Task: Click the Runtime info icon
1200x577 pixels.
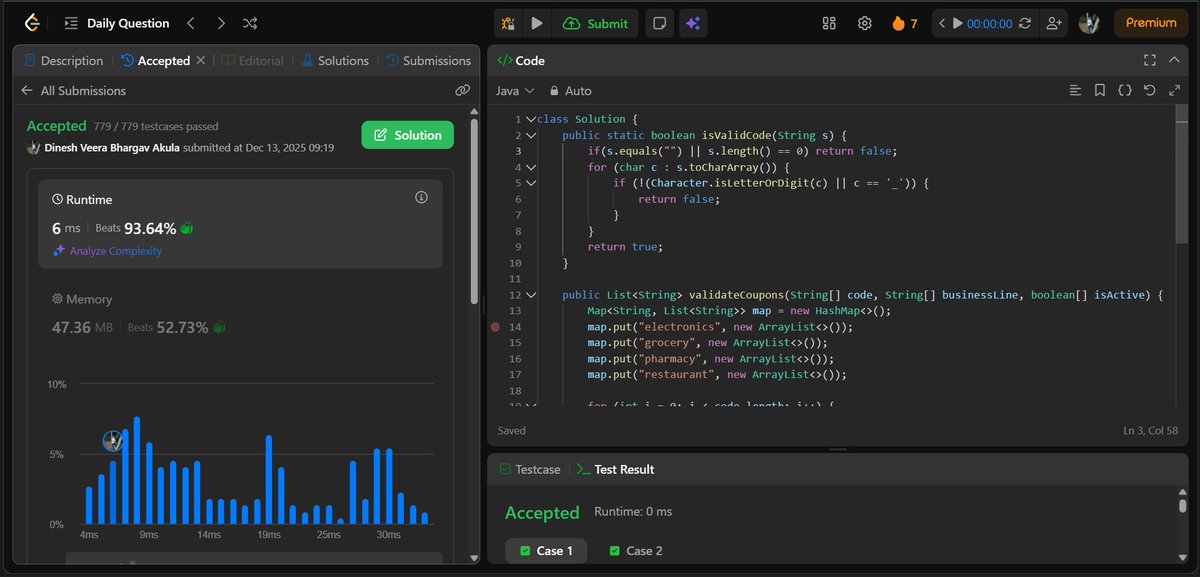Action: click(x=421, y=198)
